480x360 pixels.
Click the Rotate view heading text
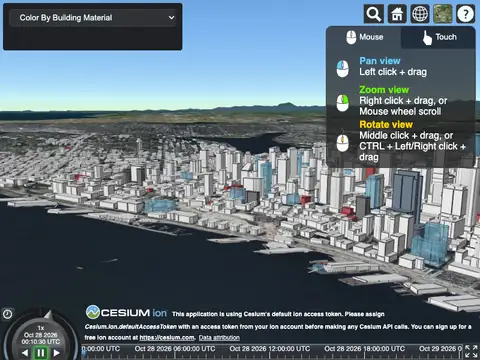tap(386, 125)
